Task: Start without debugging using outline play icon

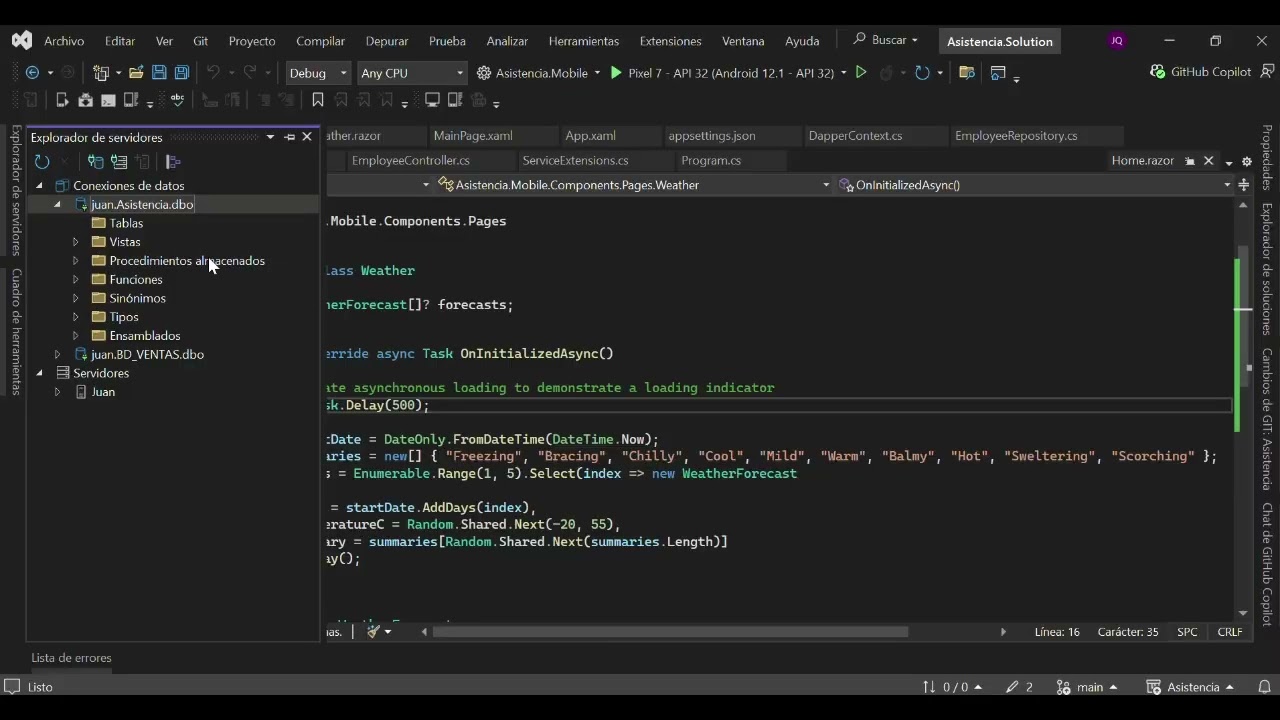Action: click(861, 72)
